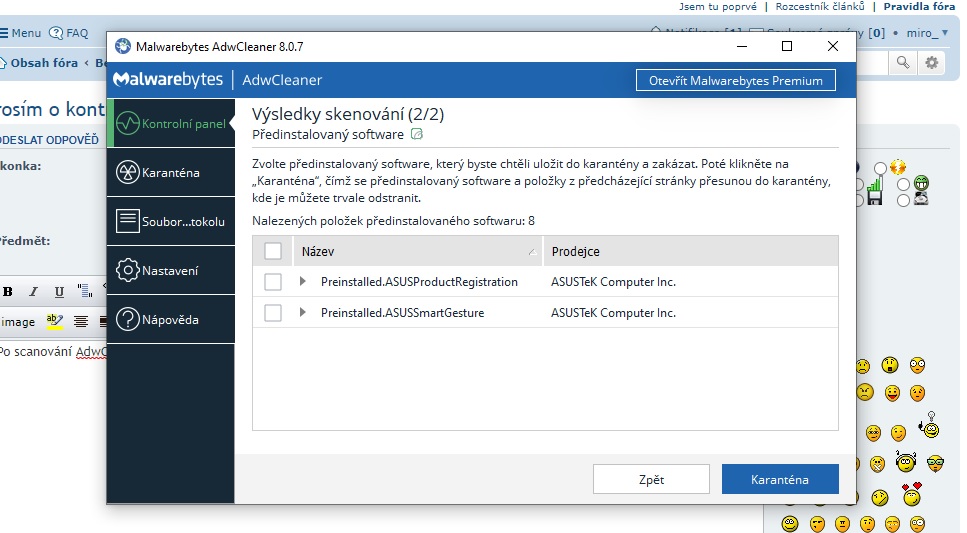
Task: Expand the Preinstalled.ASUSSmartGesture row
Action: tap(303, 313)
